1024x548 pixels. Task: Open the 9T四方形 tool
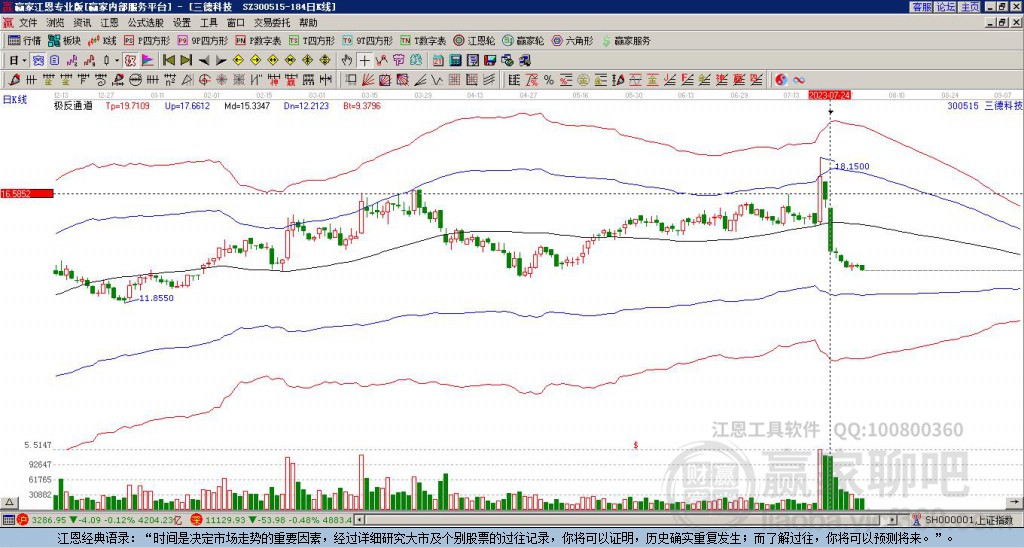click(368, 40)
